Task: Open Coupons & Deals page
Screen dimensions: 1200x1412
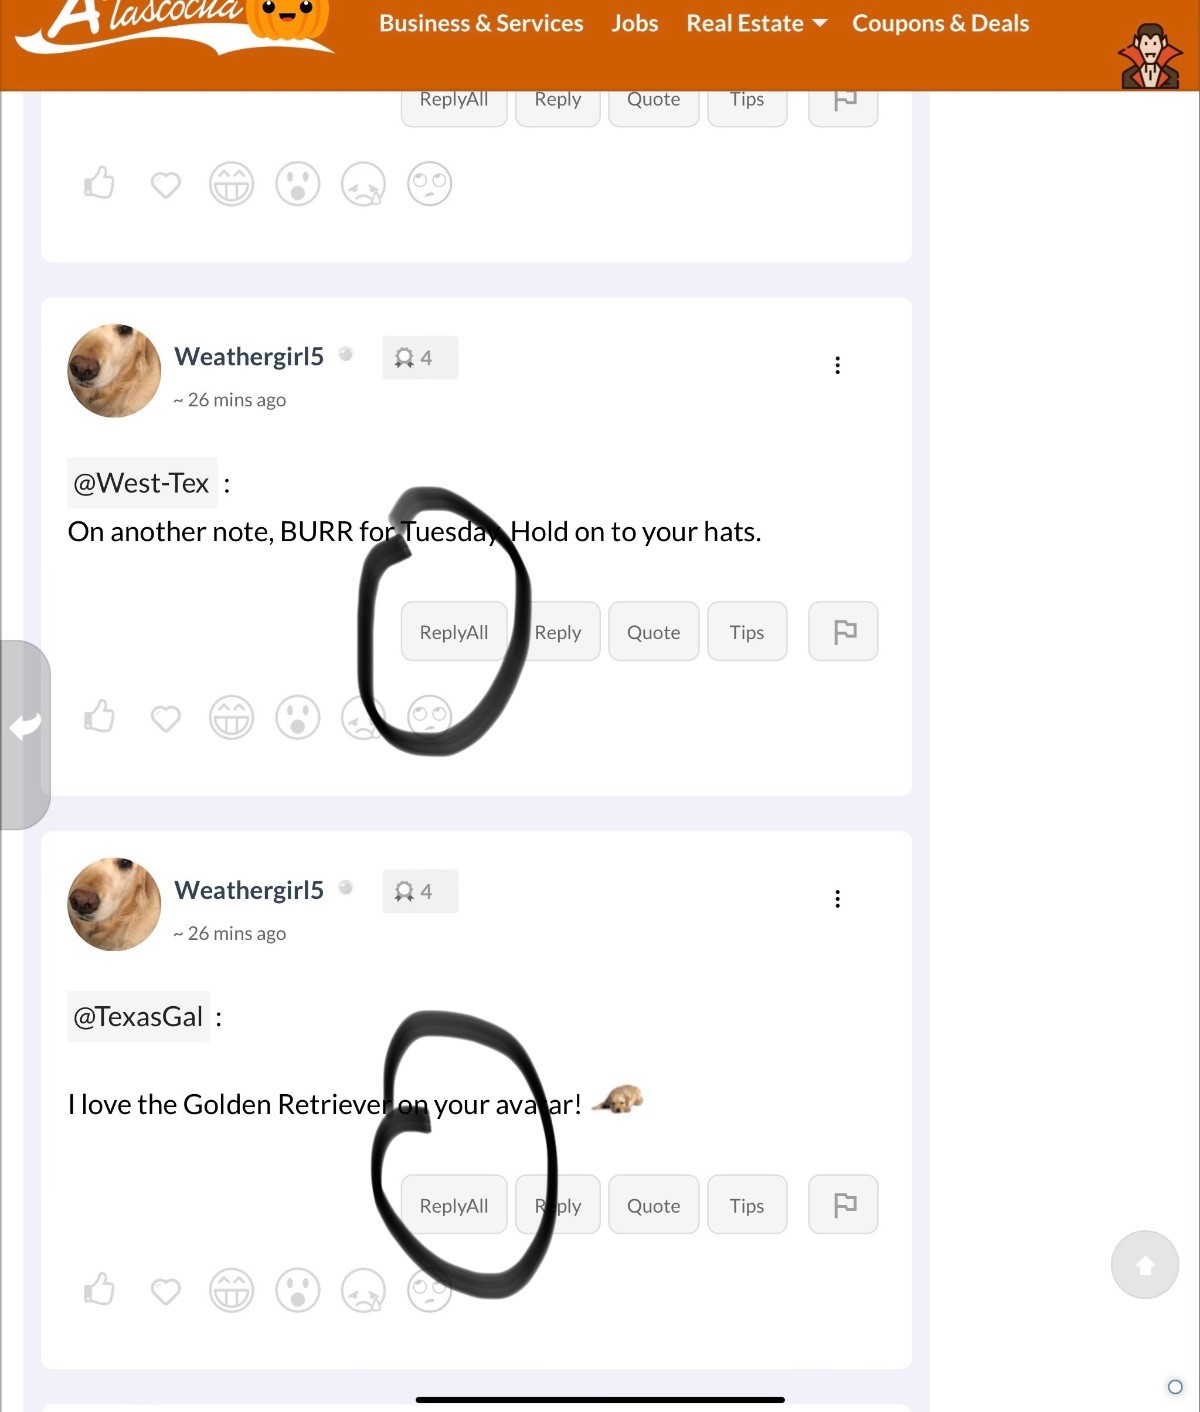Action: tap(940, 23)
